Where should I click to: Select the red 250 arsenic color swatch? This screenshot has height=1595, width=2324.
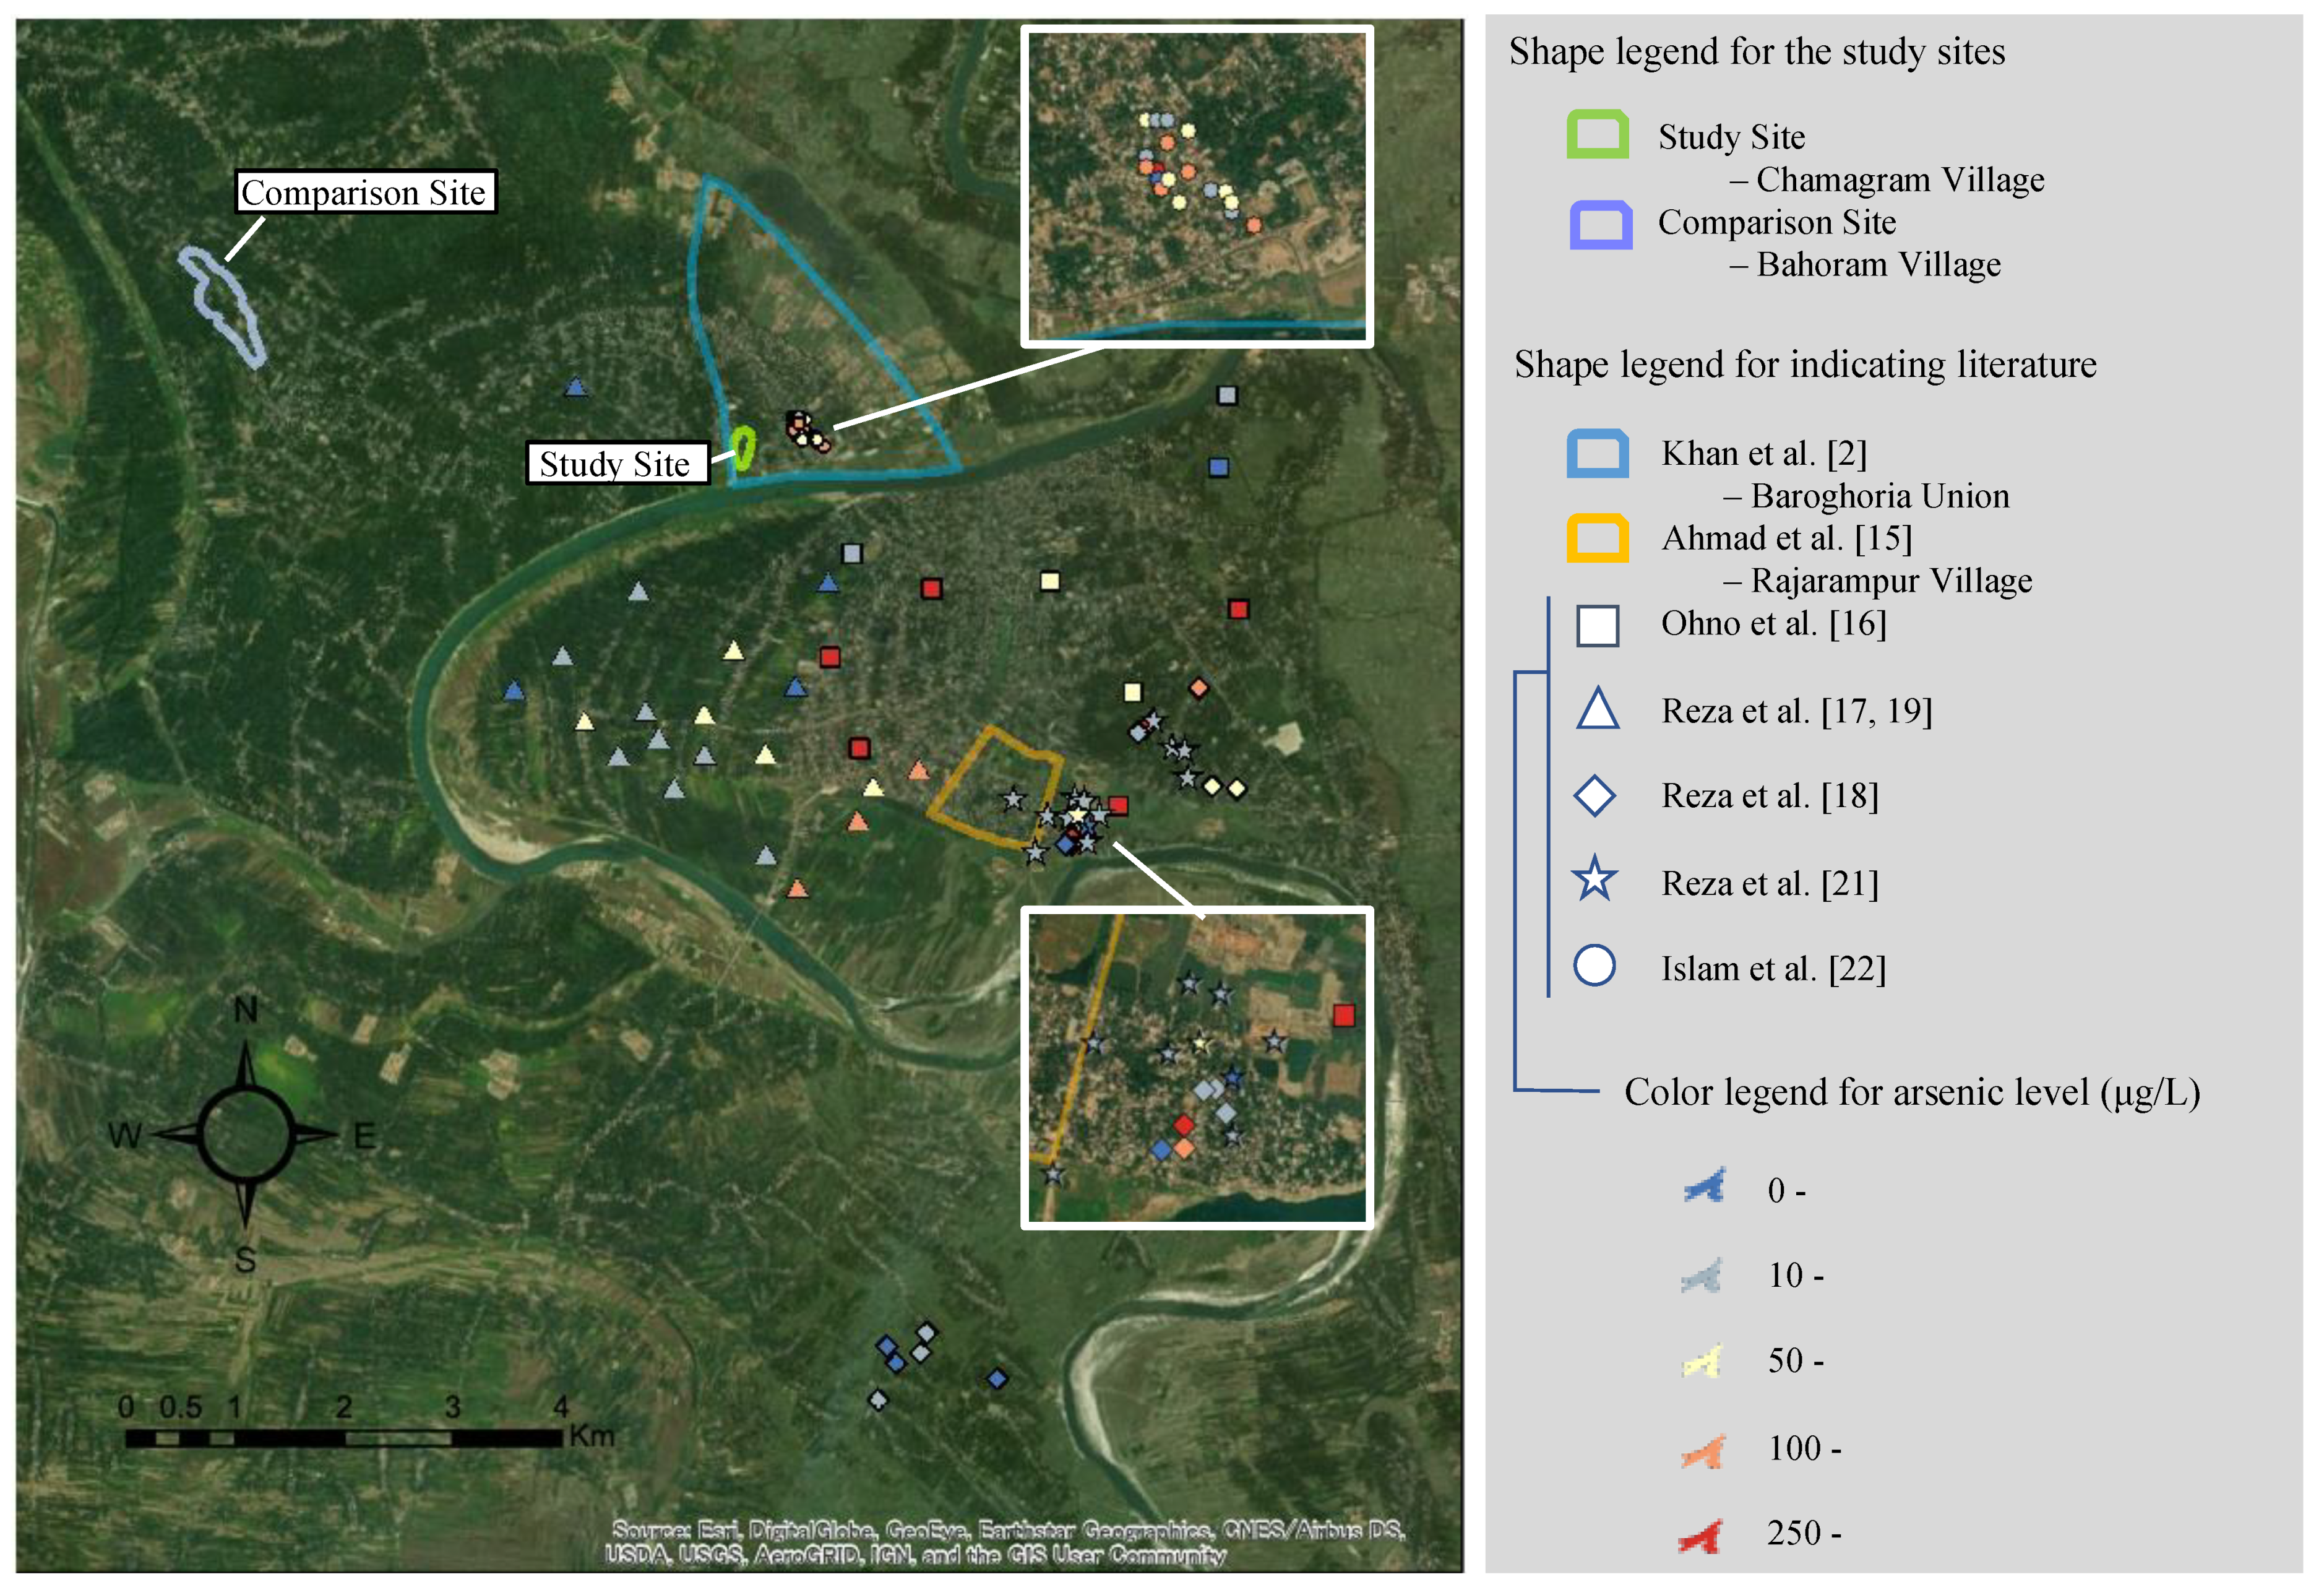1702,1535
